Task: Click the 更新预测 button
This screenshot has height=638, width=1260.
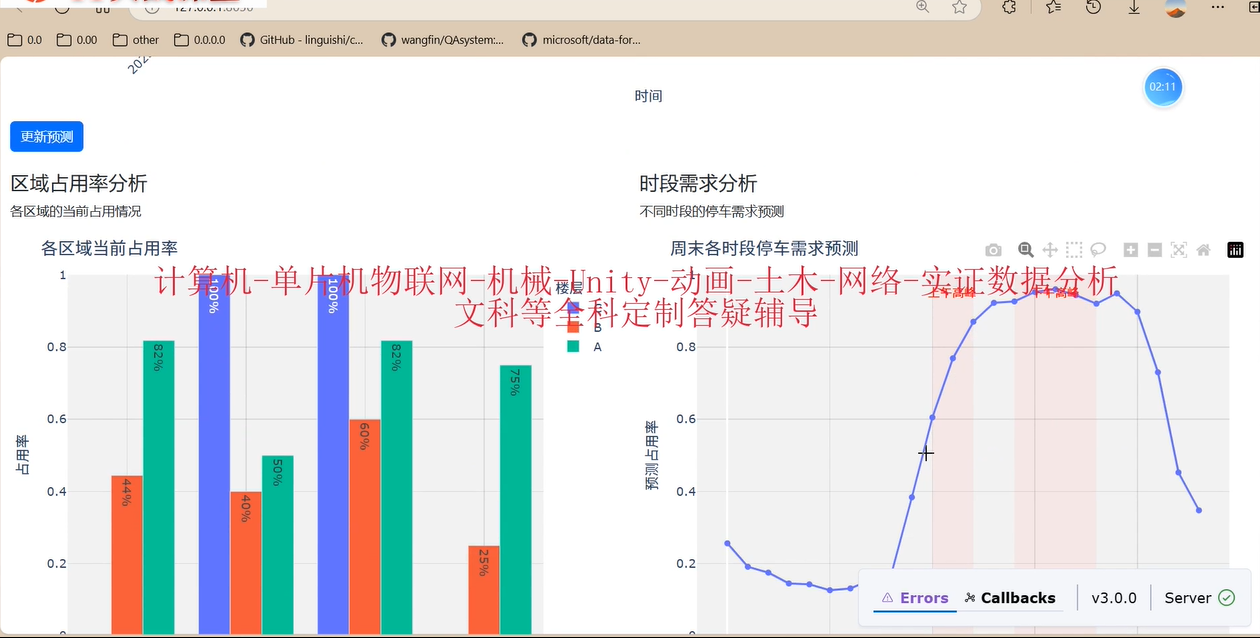Action: (47, 137)
